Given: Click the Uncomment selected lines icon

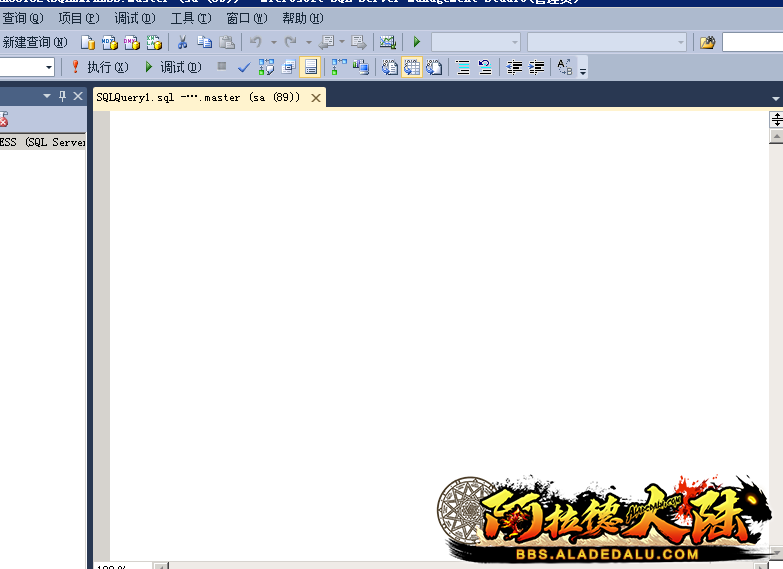Looking at the screenshot, I should [x=485, y=67].
